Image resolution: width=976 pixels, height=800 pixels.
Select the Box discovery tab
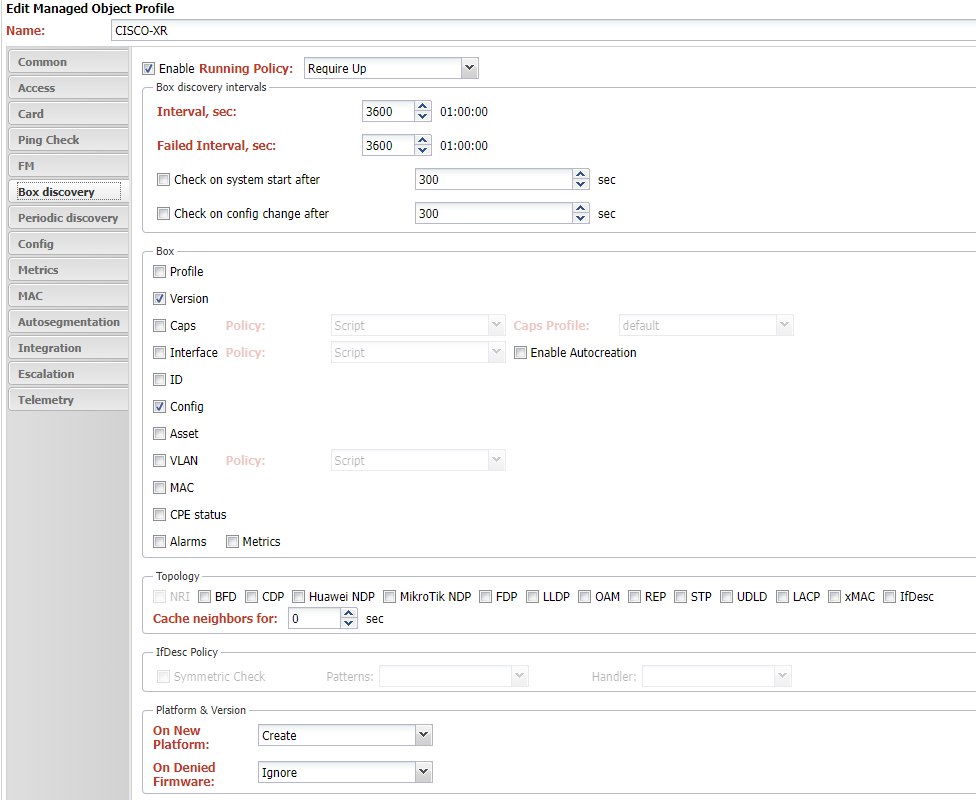coord(68,192)
